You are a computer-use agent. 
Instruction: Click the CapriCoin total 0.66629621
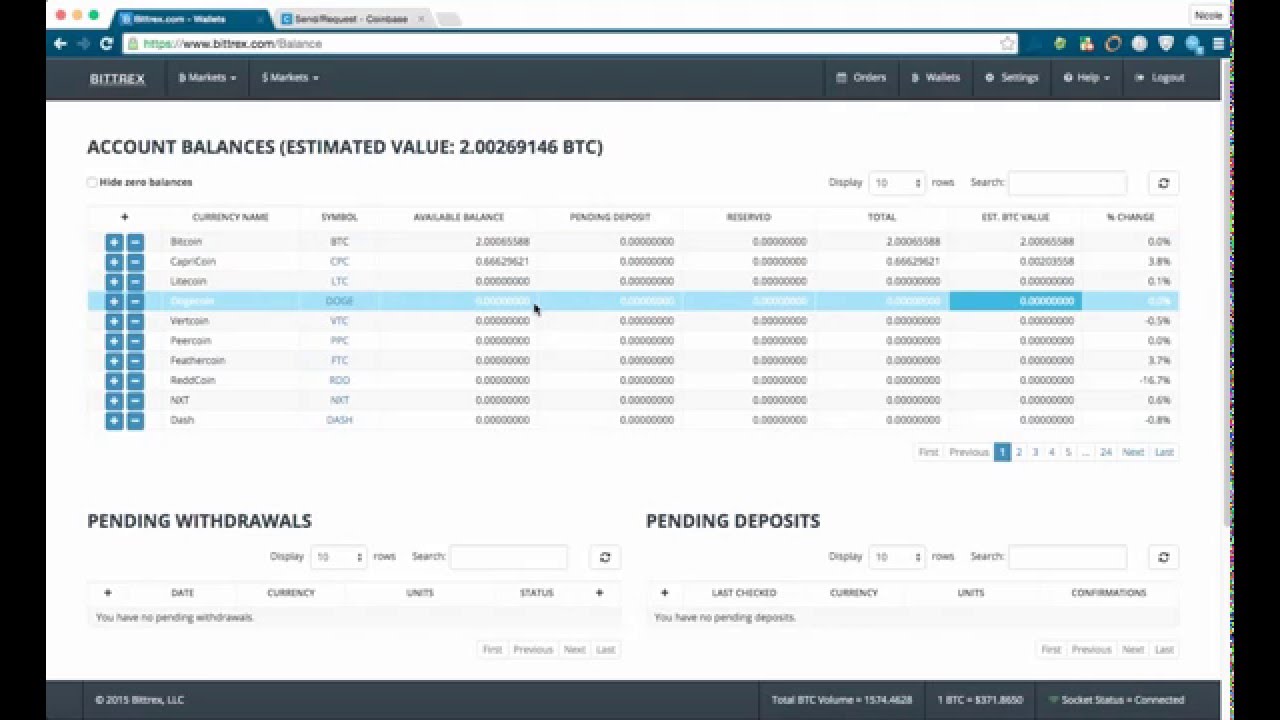point(913,262)
